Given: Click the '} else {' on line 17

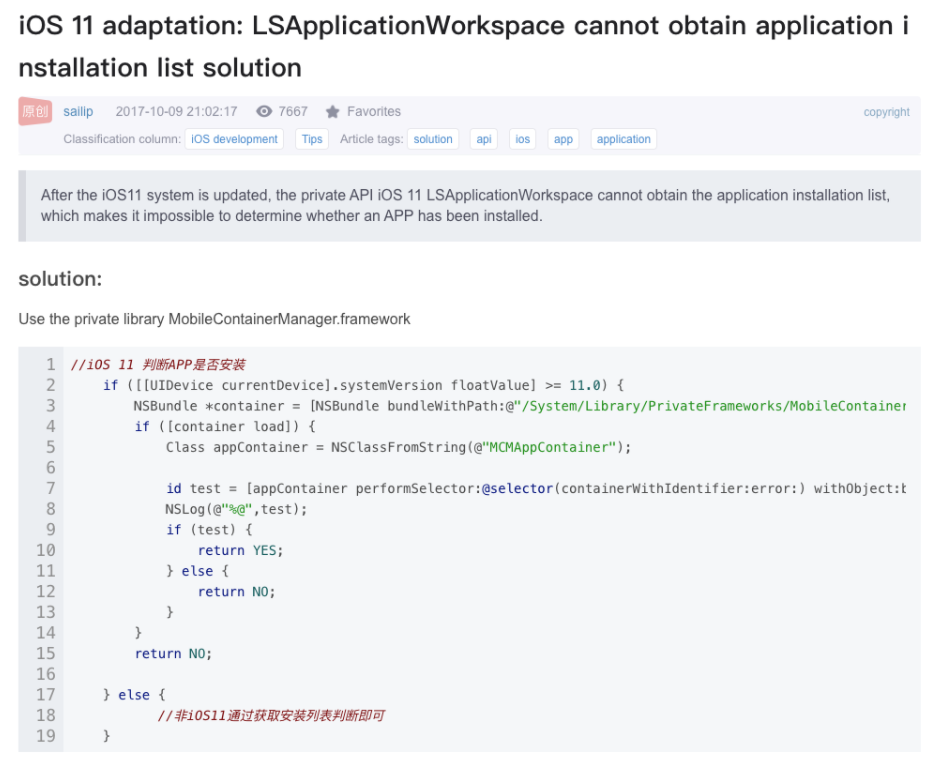Looking at the screenshot, I should coord(134,695).
